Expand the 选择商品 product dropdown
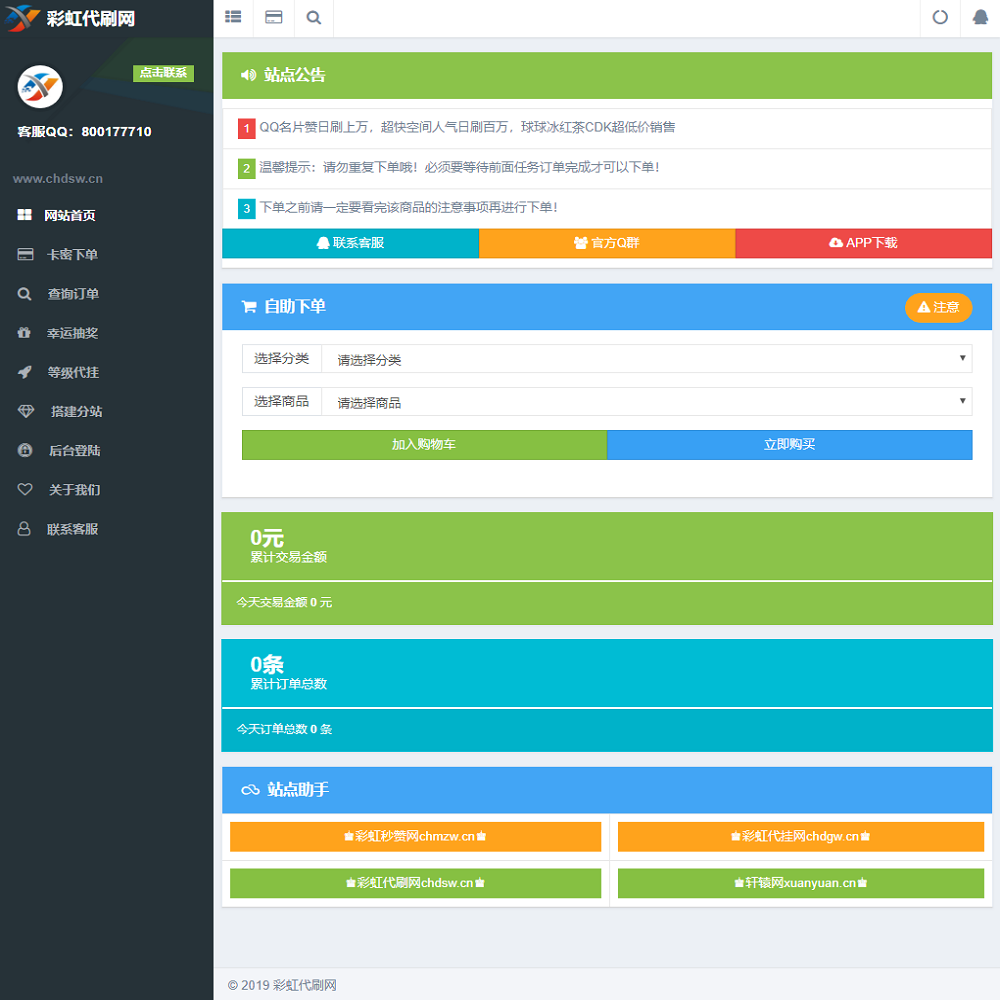Screen dimensions: 1000x1000 pos(646,402)
